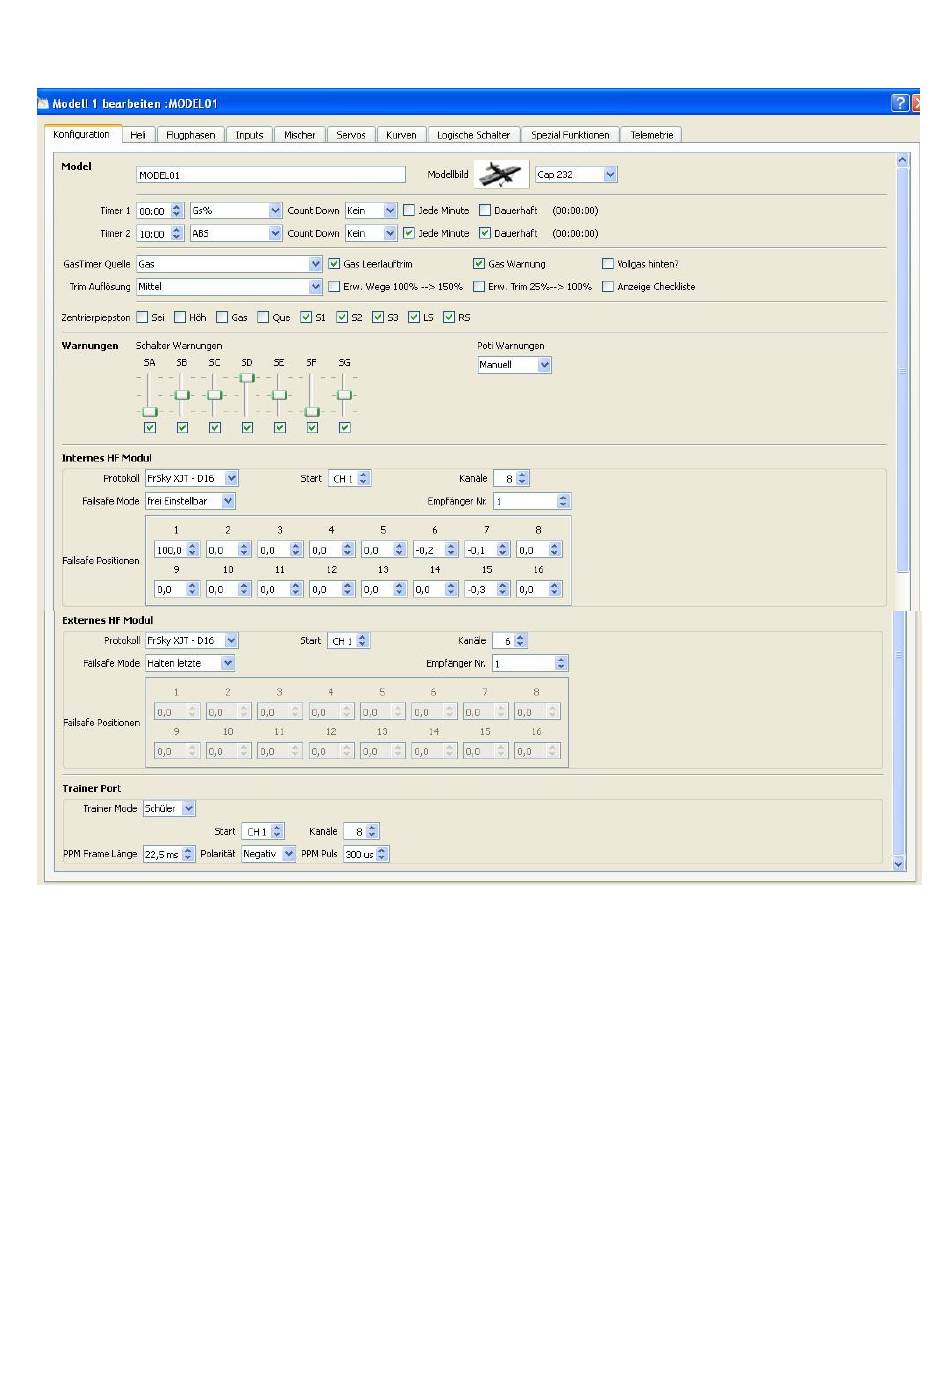The height and width of the screenshot is (1398, 950).
Task: Click the Internes HF Modul Kanäle field showing 8
Action: coord(510,479)
